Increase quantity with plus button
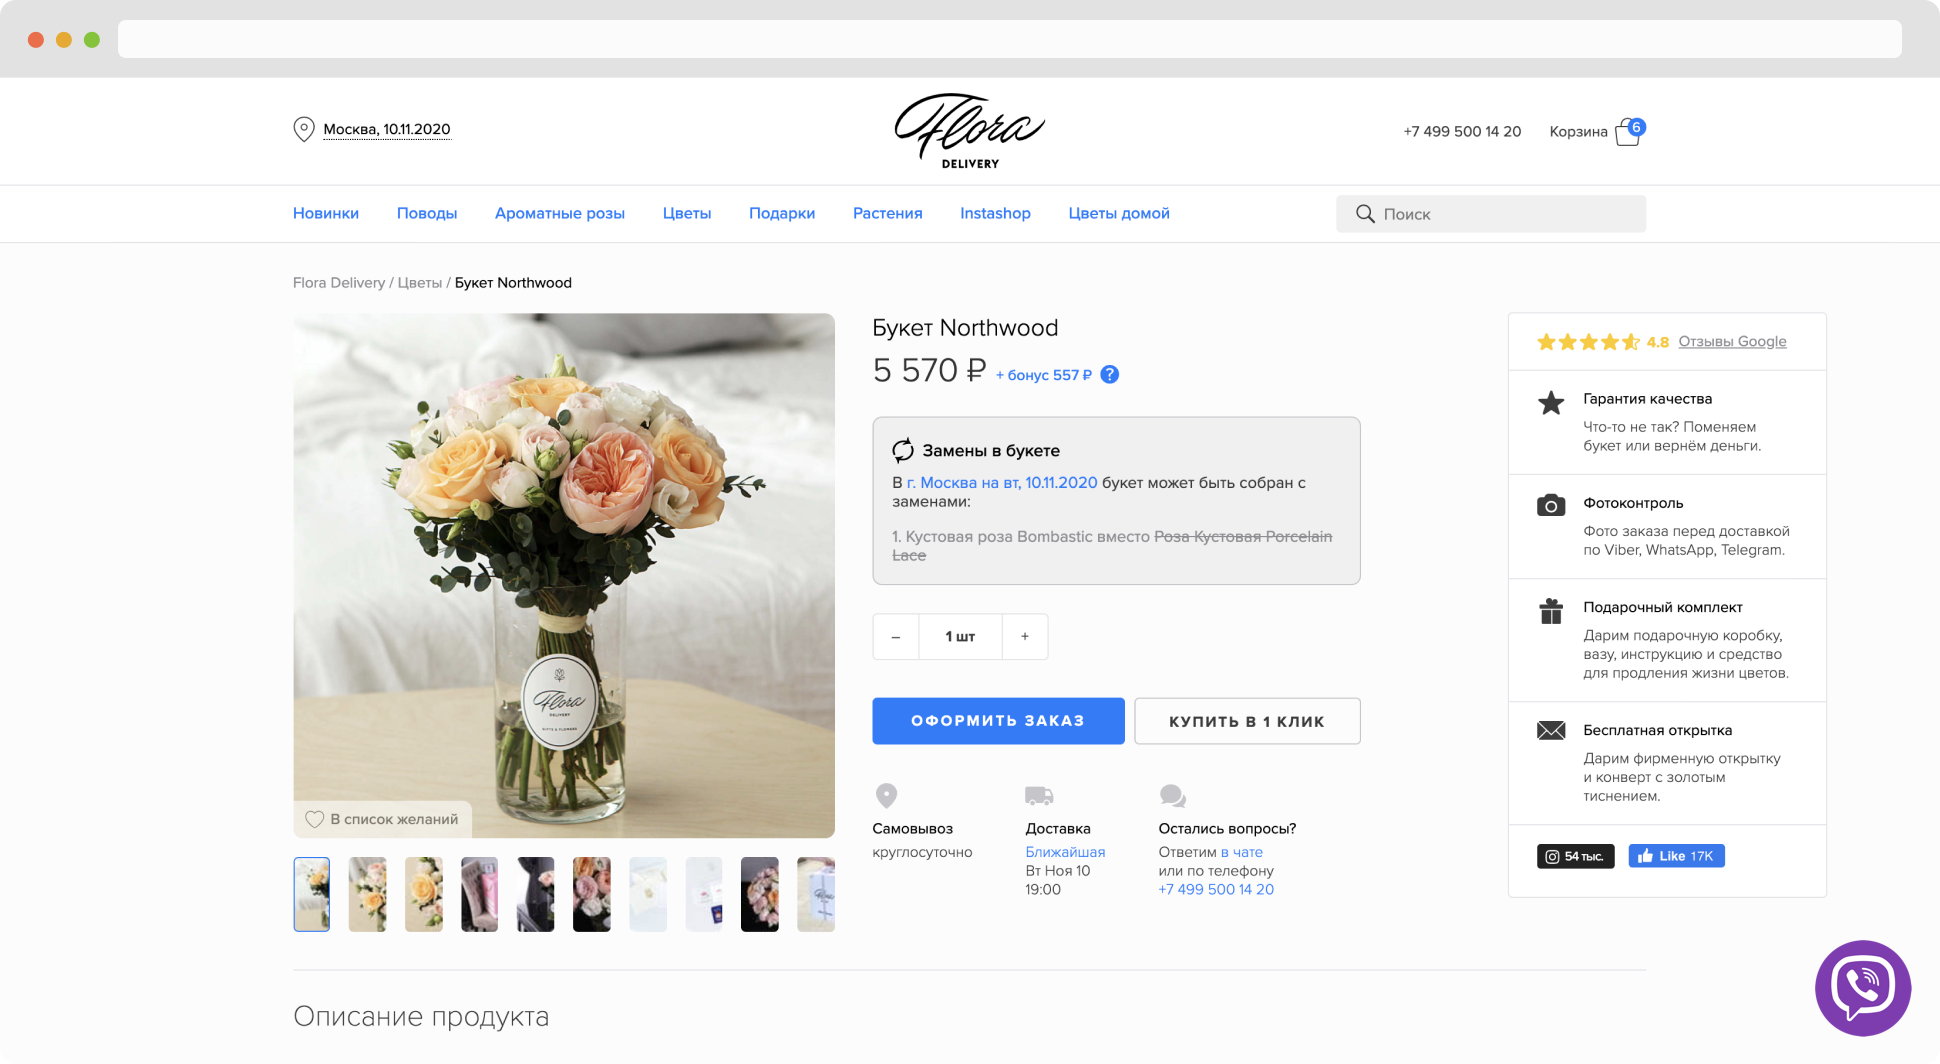Image resolution: width=1940 pixels, height=1064 pixels. click(1025, 637)
